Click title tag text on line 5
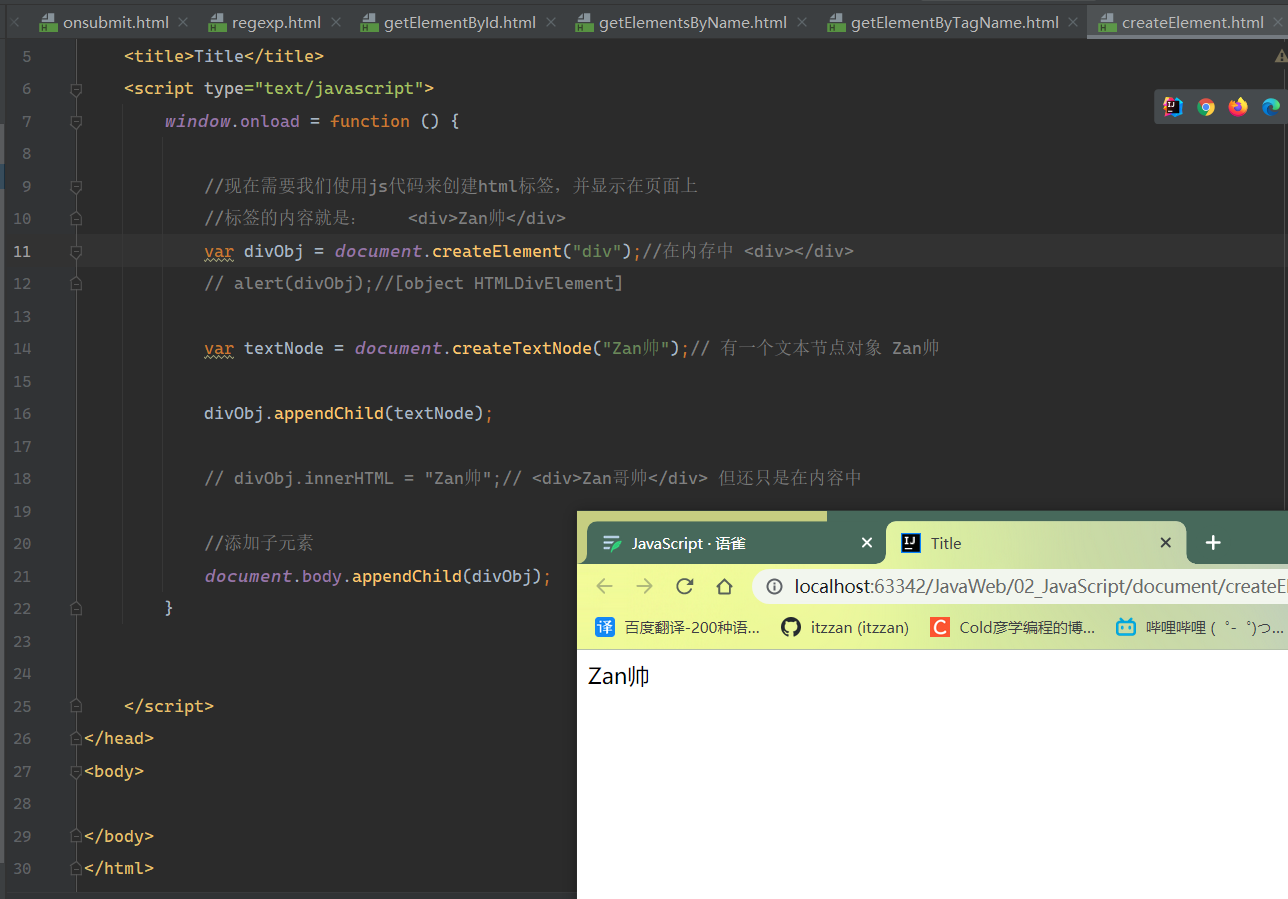Screen dimensions: 1288x899 coord(224,56)
